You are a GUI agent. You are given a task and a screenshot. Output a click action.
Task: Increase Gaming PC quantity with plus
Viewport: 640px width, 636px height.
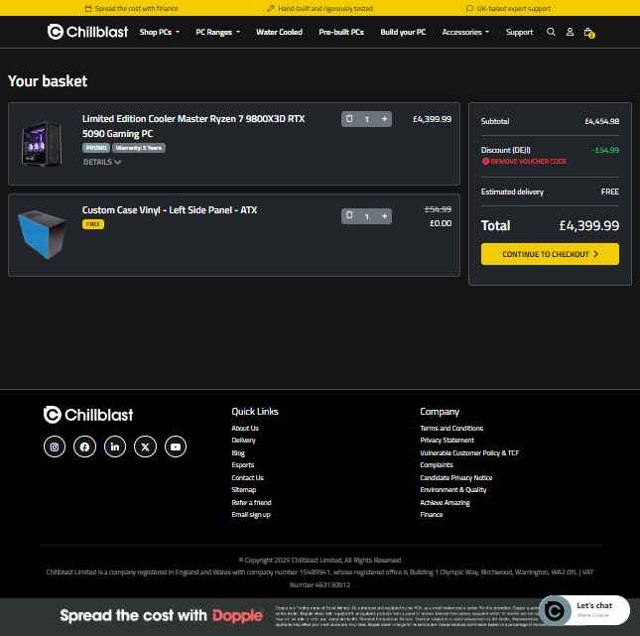pyautogui.click(x=384, y=119)
